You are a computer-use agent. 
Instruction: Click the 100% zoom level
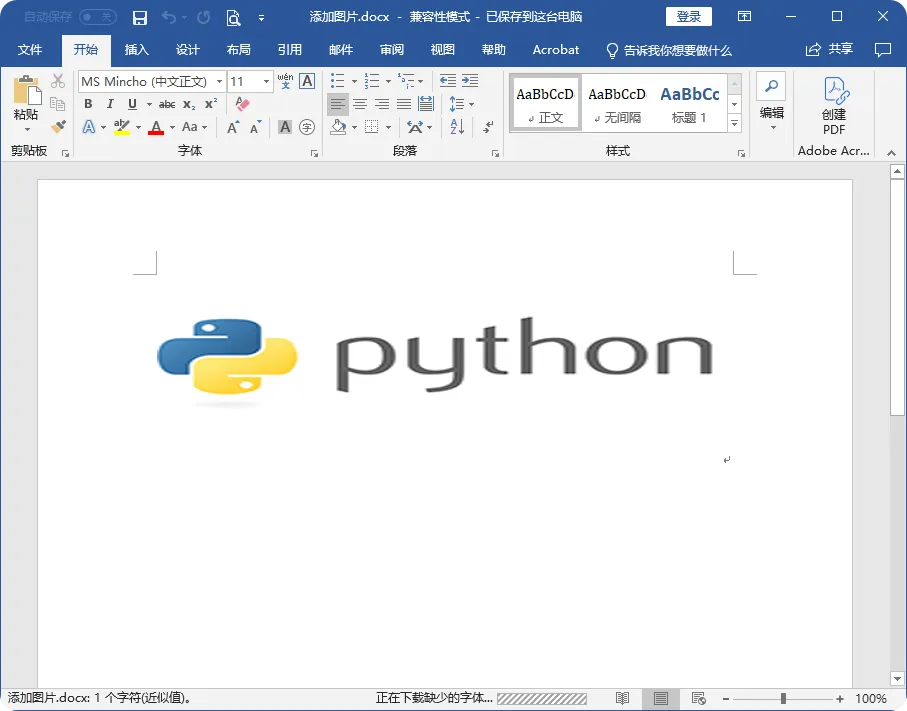click(871, 699)
